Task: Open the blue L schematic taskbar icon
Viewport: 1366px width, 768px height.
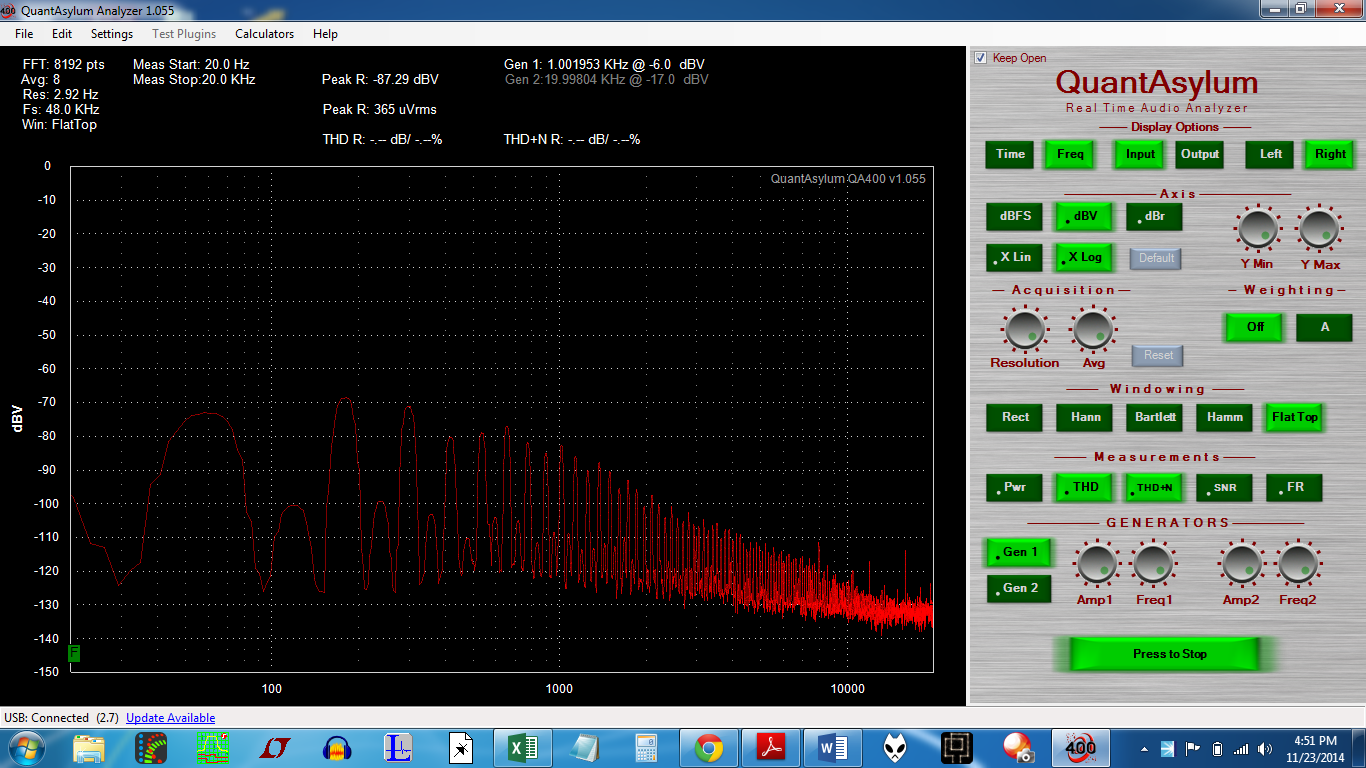Action: point(398,747)
